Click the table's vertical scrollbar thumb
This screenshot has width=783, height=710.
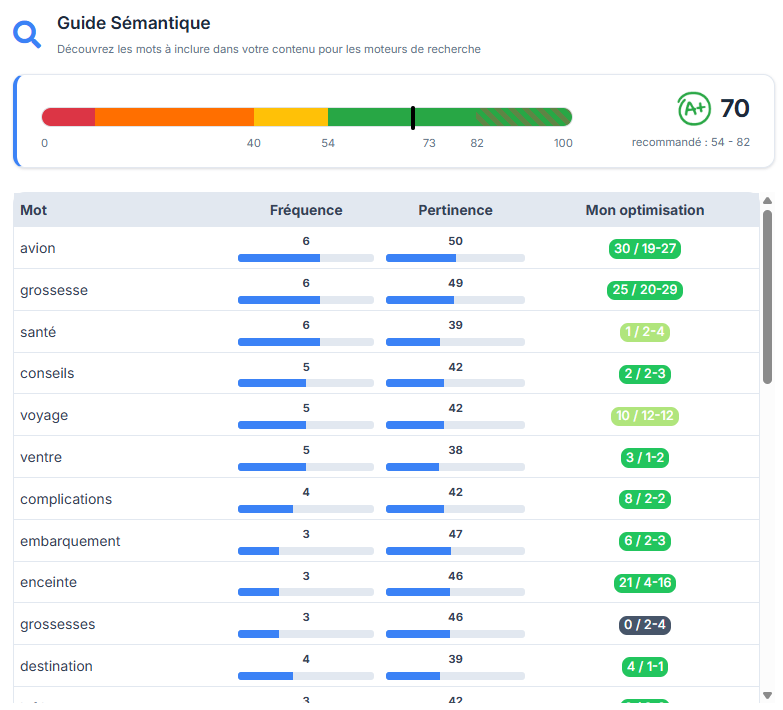(x=768, y=297)
